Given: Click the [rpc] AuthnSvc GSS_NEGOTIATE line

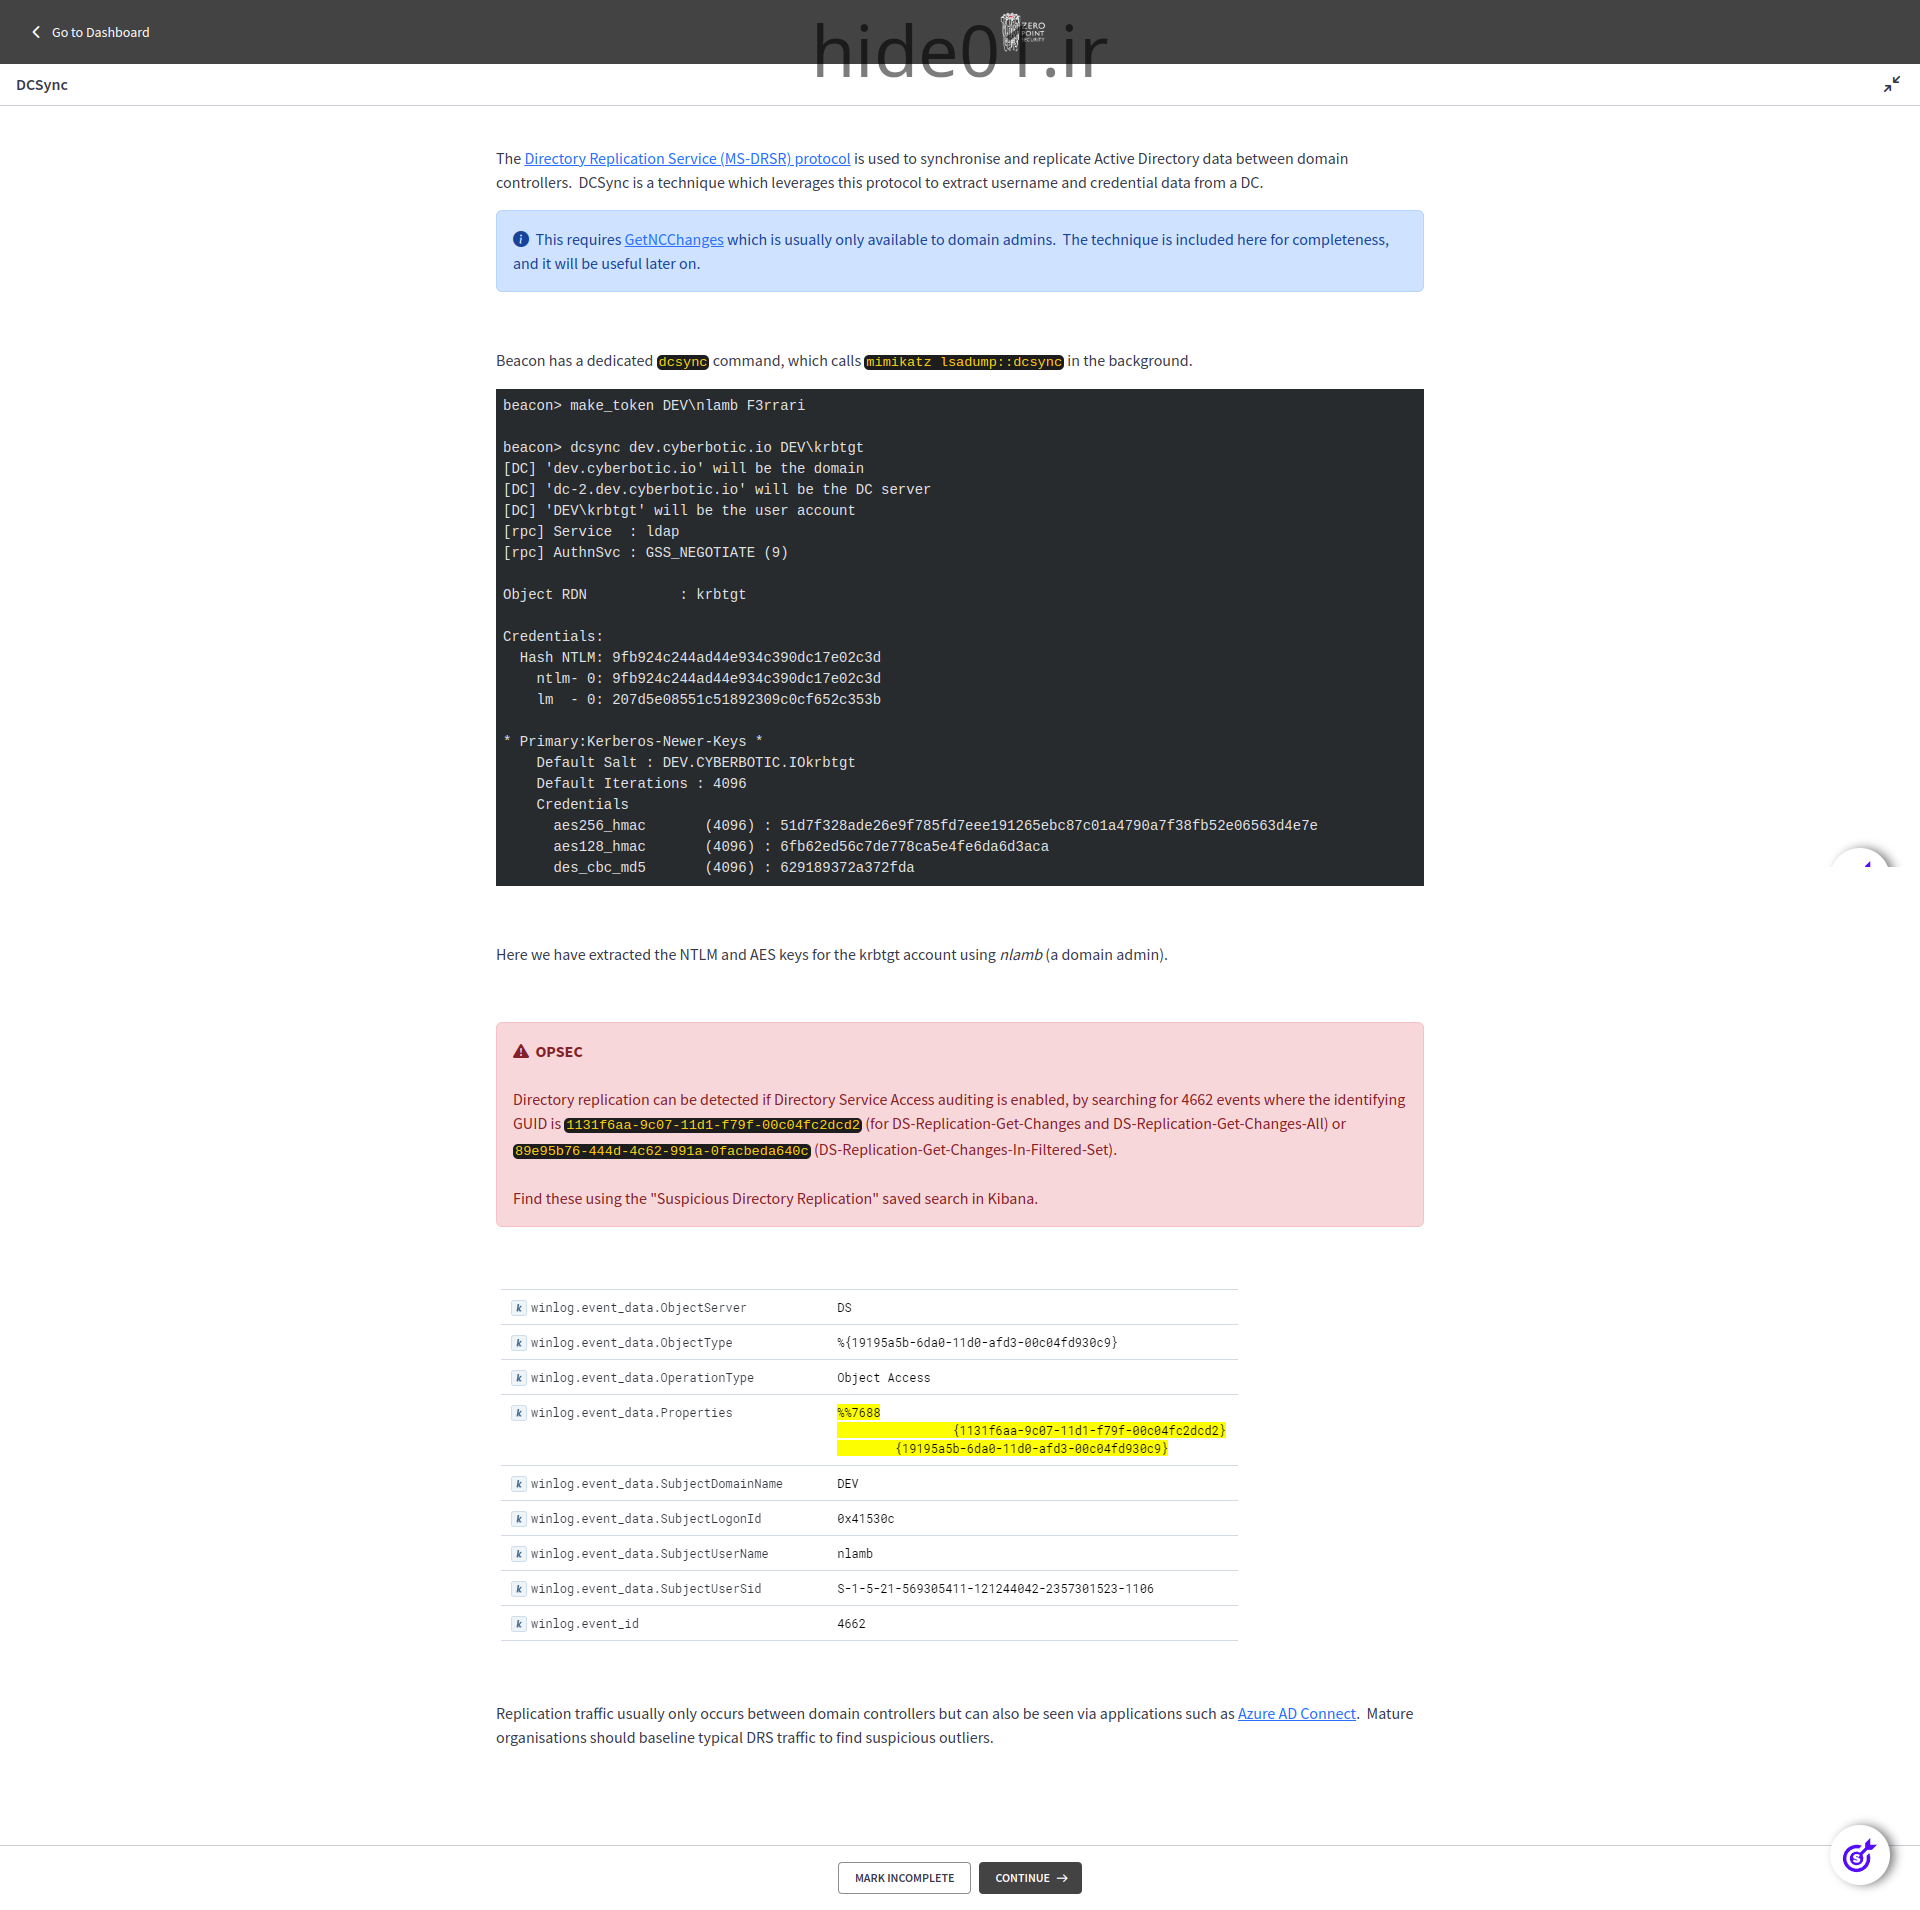Looking at the screenshot, I should [x=645, y=553].
